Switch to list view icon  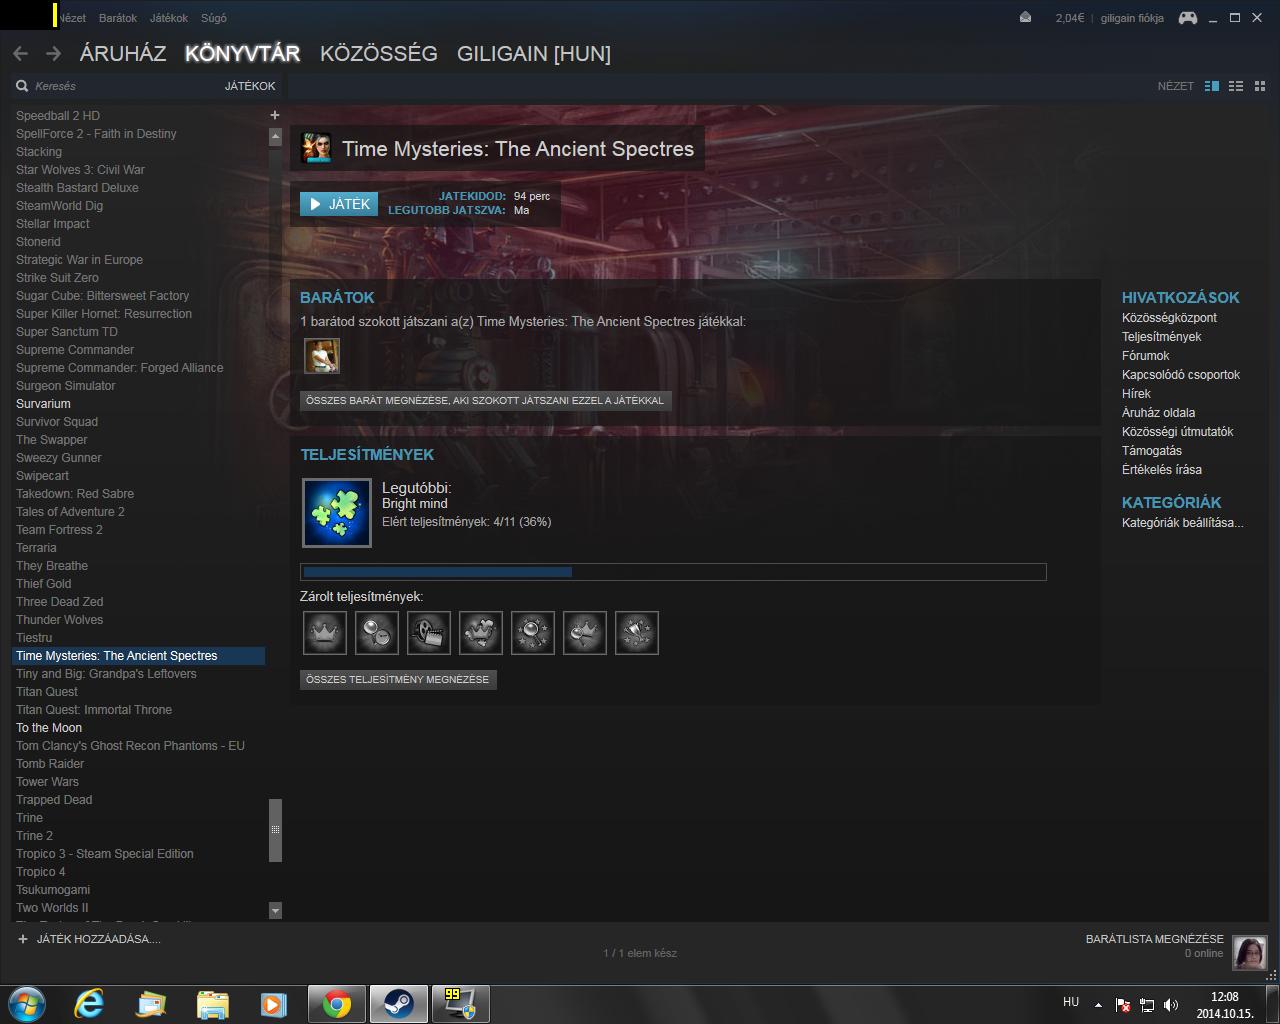coord(1236,86)
